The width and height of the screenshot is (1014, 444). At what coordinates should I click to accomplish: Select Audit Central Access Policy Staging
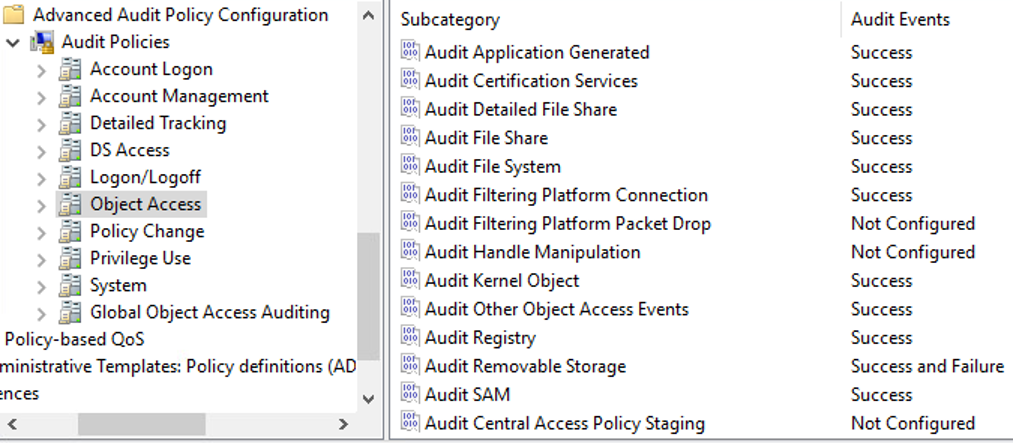[564, 423]
